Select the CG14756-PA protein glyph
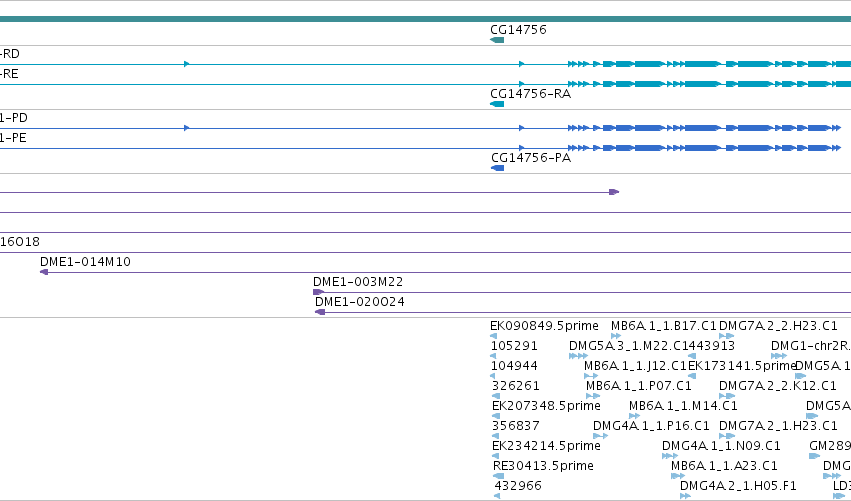 (x=498, y=168)
